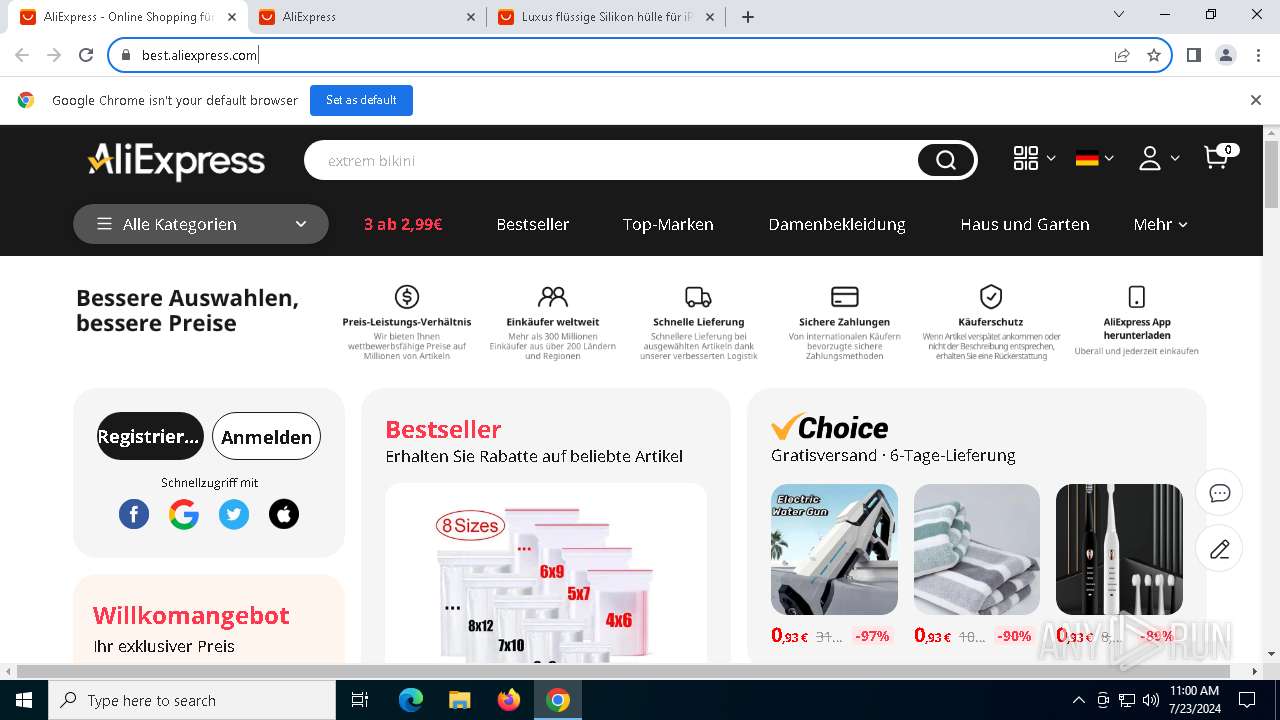Click the Sichere Zahlungen card icon
1280x720 pixels.
(x=845, y=296)
